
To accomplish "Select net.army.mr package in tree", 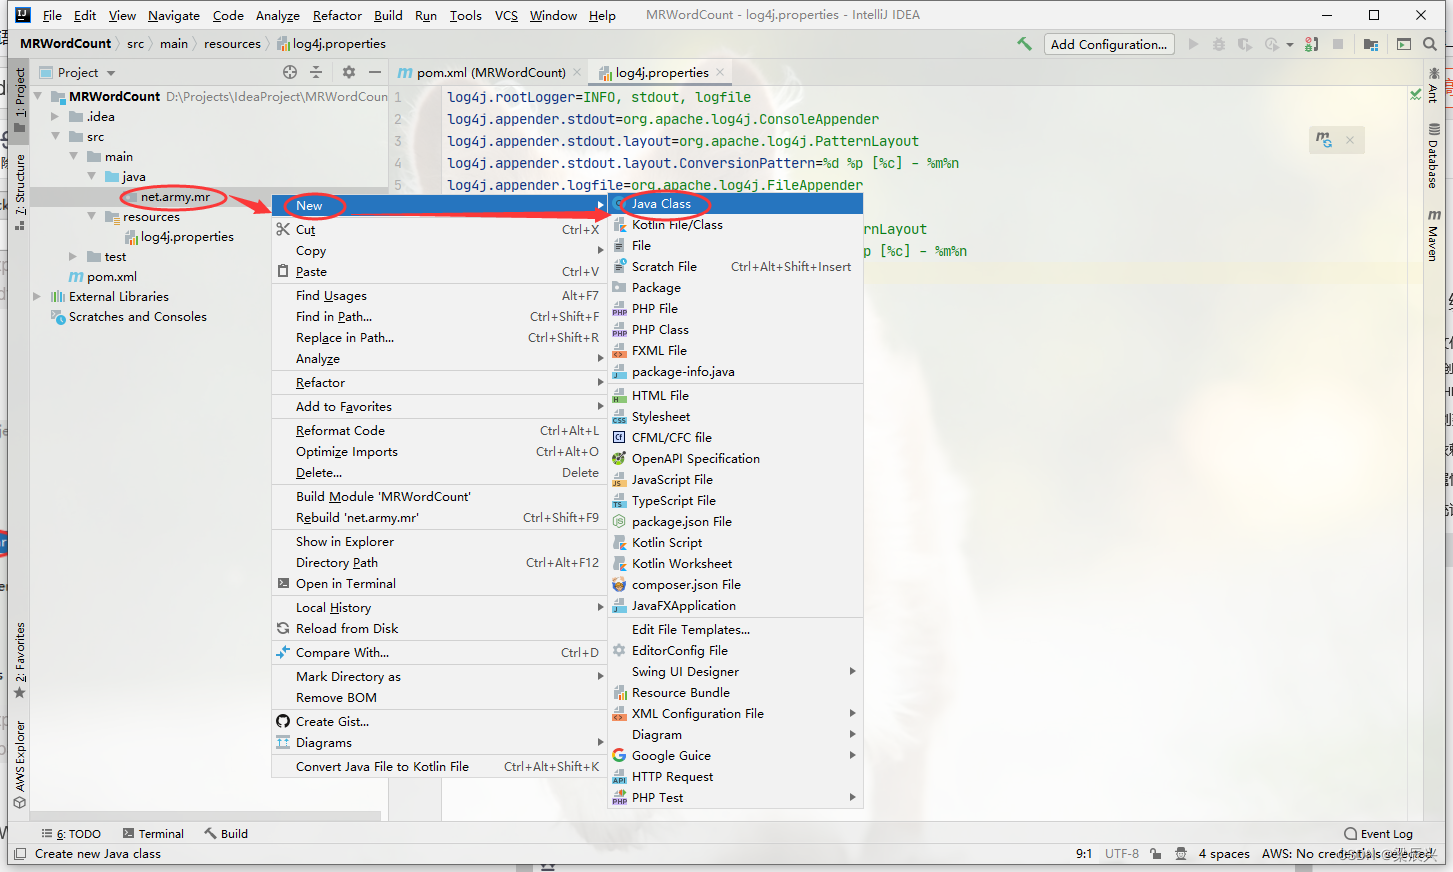I will (175, 197).
